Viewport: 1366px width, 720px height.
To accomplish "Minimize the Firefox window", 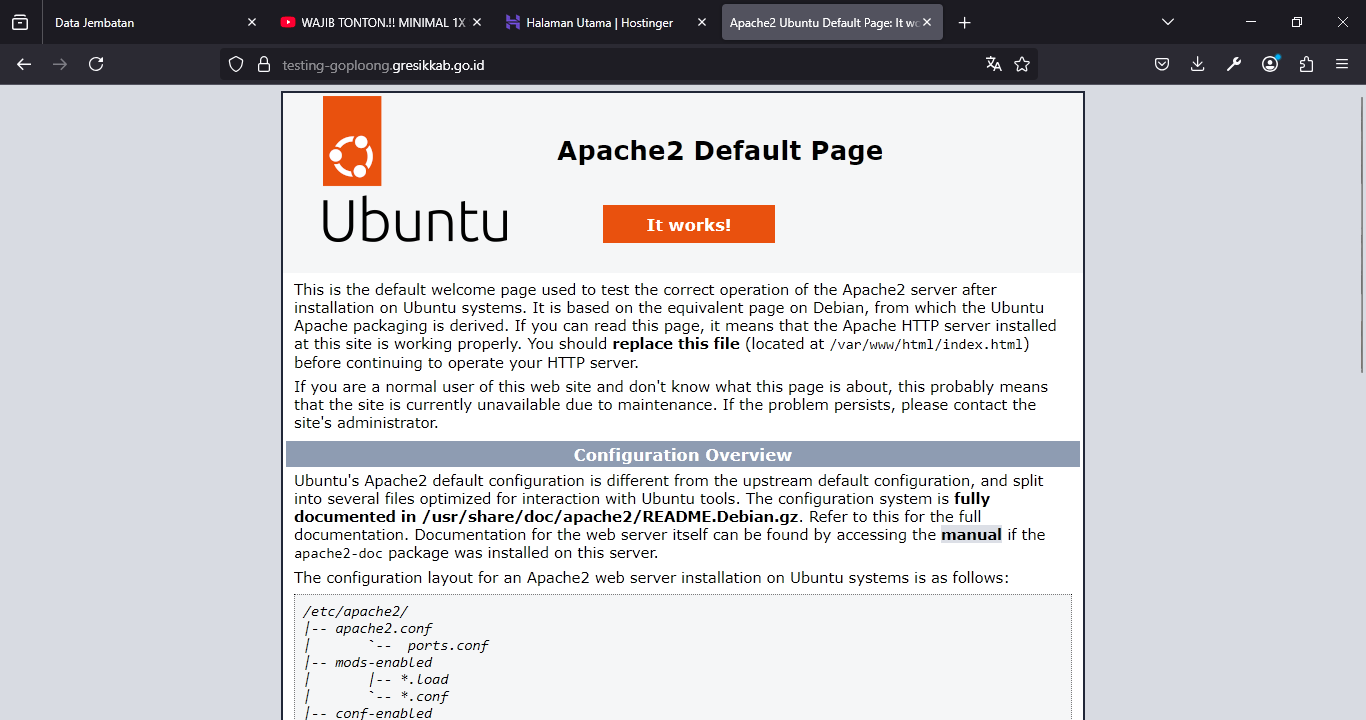I will (1251, 22).
